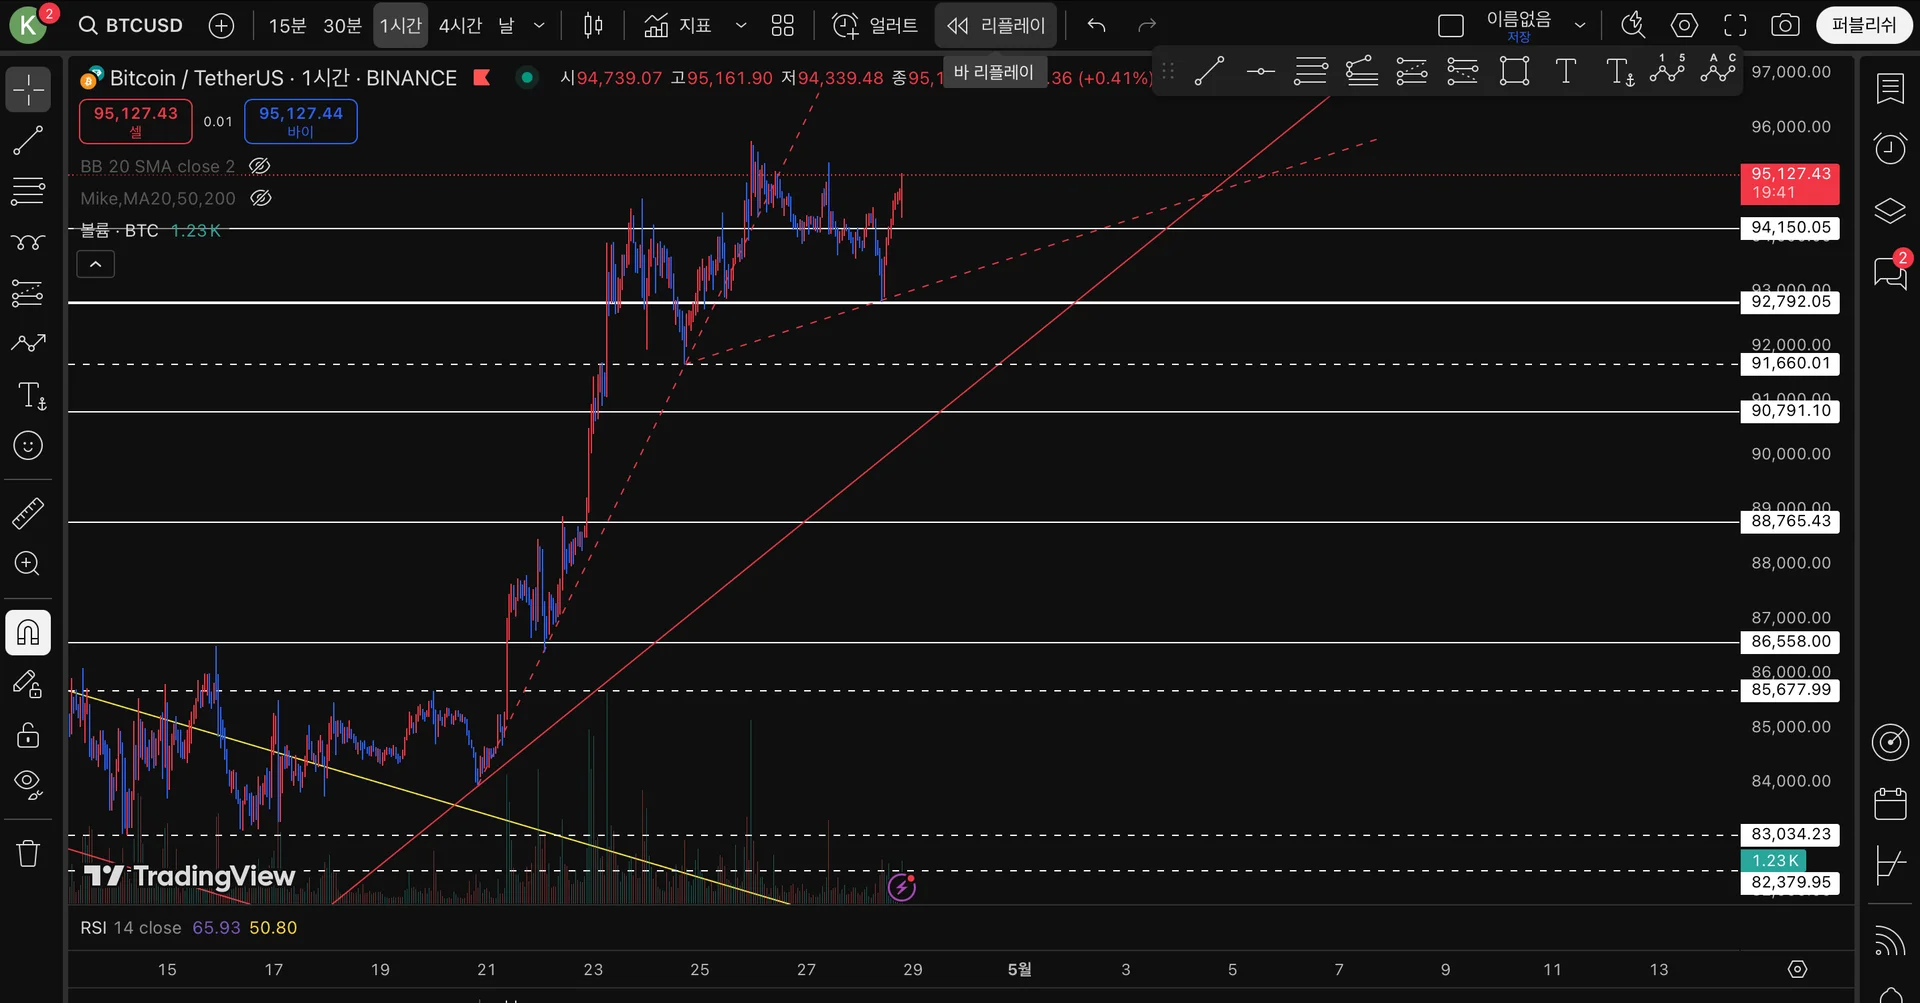
Task: Expand the timeframe interval dropdown arrow
Action: point(539,25)
